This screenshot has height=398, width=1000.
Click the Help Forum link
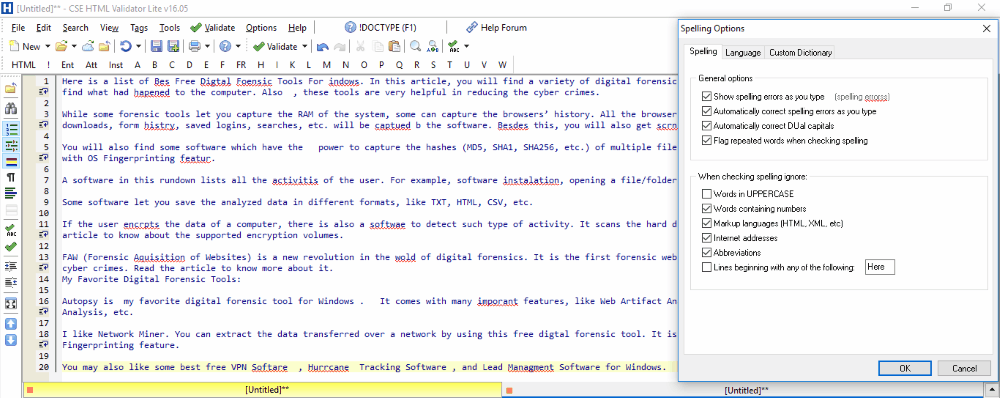click(496, 27)
